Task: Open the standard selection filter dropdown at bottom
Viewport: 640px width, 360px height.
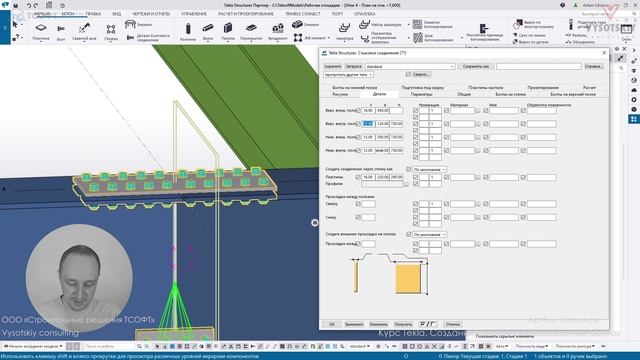Action: point(359,346)
